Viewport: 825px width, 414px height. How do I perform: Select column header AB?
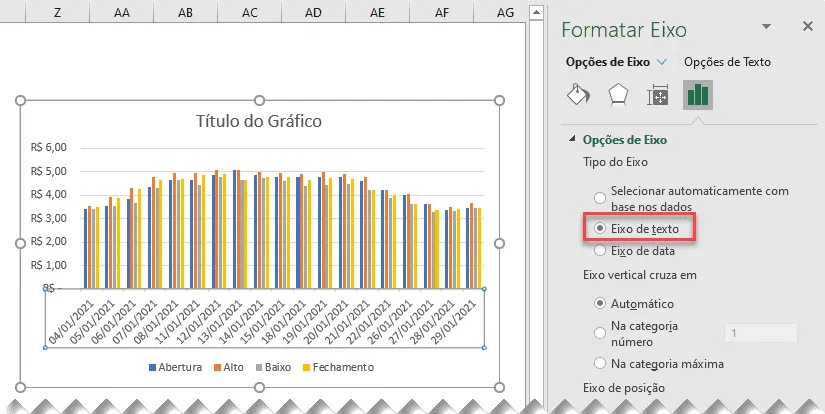click(185, 13)
